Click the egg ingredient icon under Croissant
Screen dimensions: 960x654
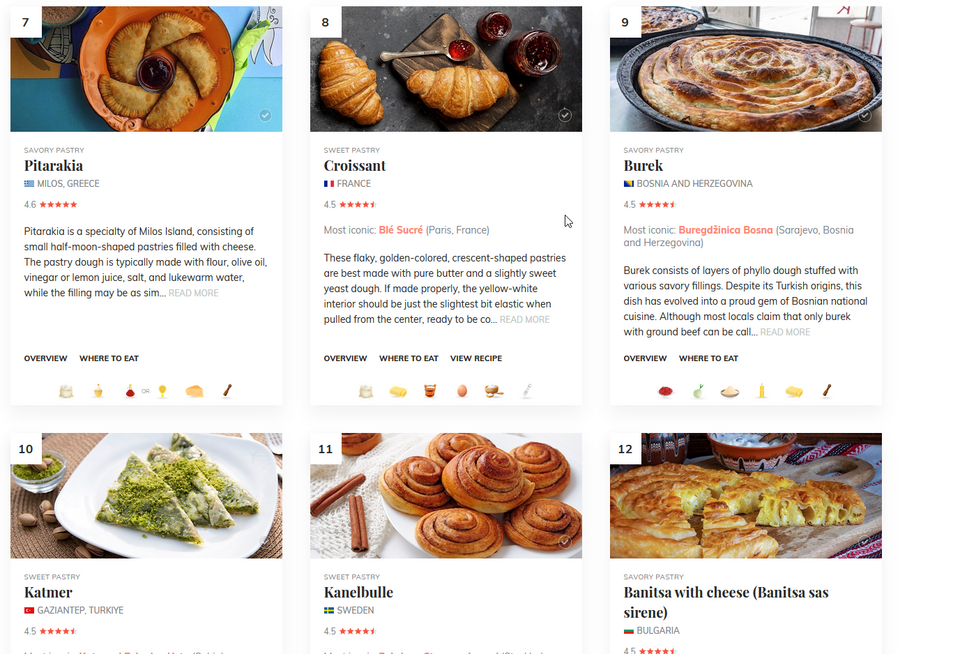462,391
